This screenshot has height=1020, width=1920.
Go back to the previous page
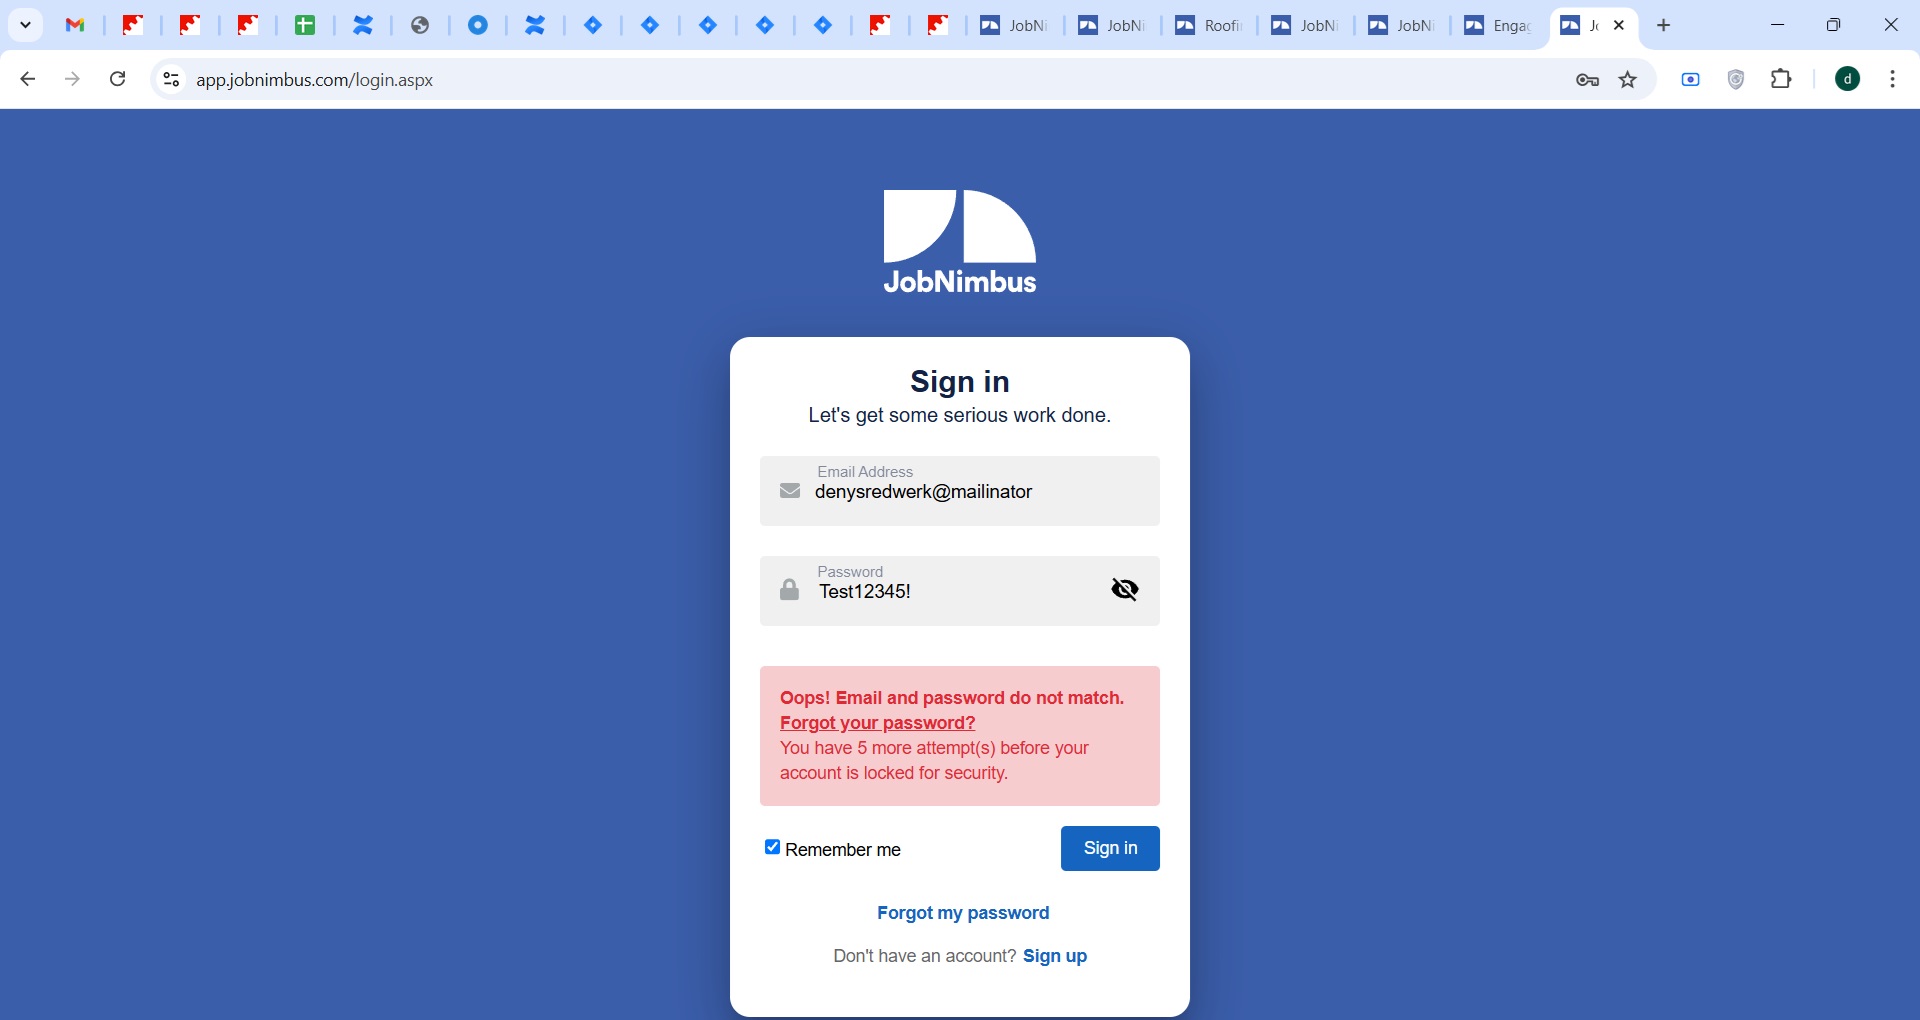click(x=28, y=79)
